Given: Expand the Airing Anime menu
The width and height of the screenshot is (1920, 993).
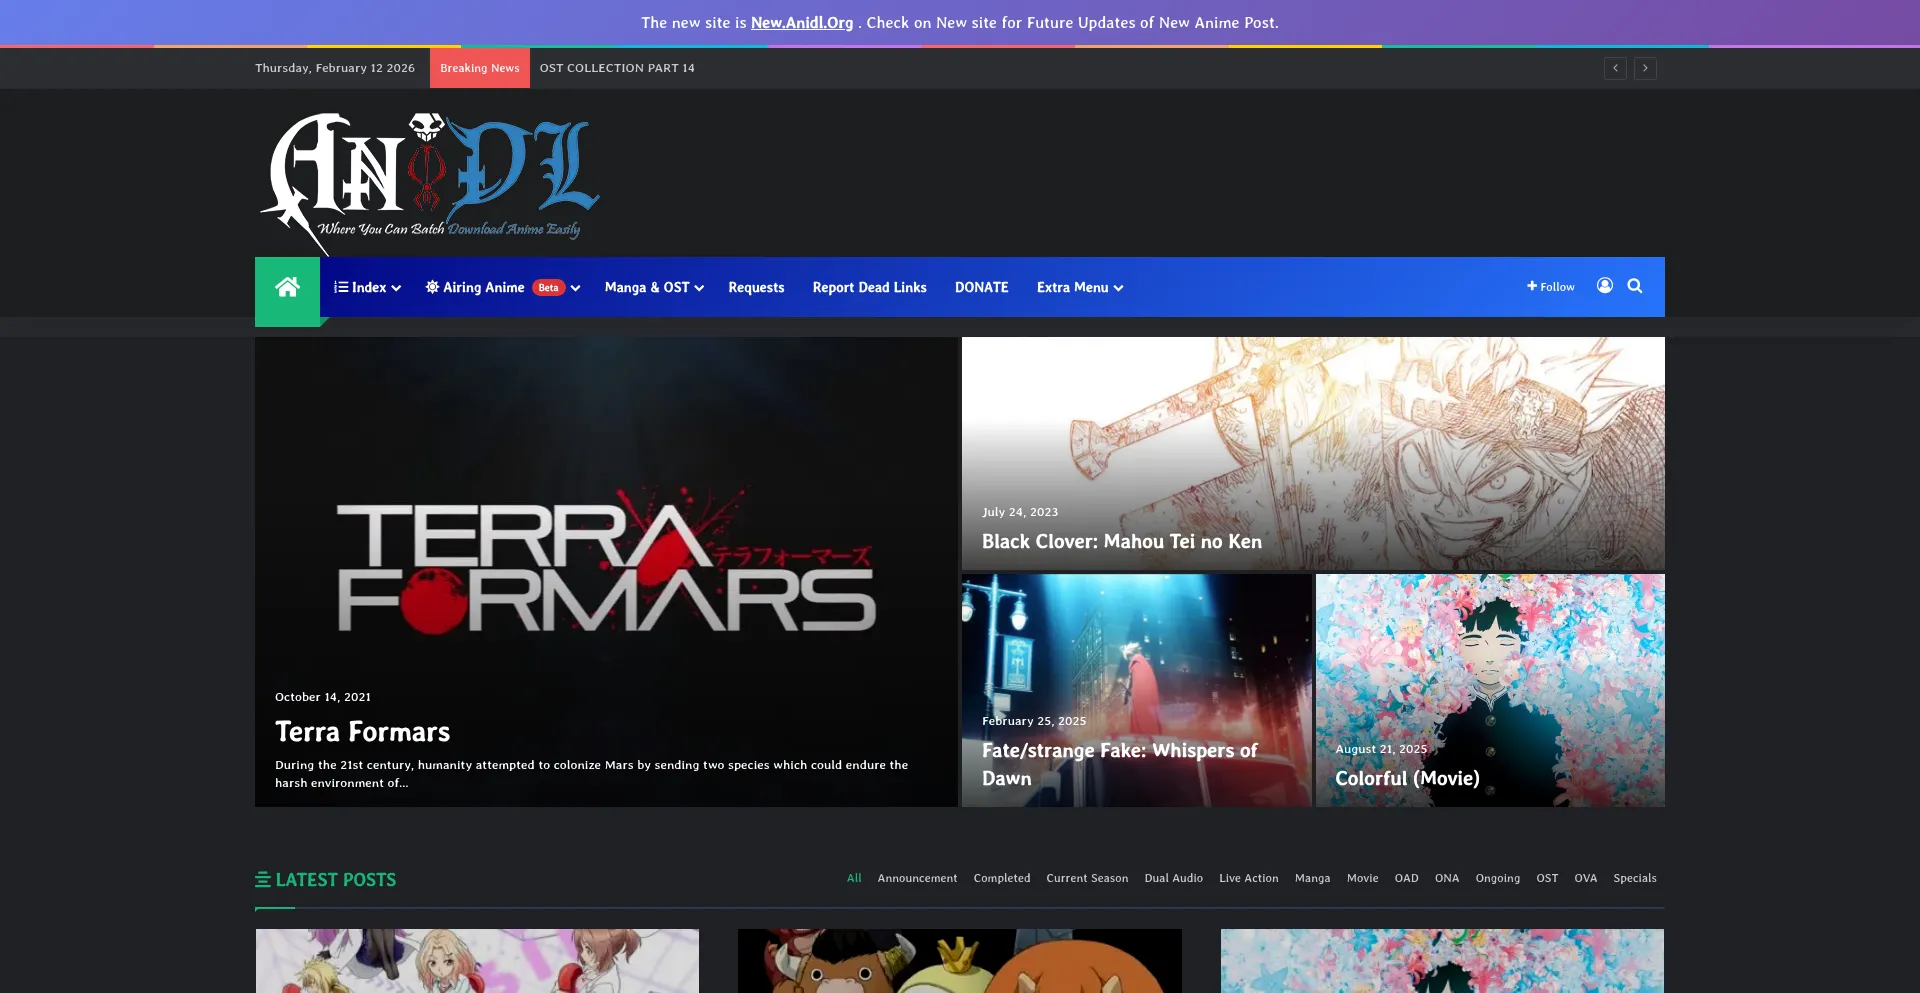Looking at the screenshot, I should tap(502, 287).
